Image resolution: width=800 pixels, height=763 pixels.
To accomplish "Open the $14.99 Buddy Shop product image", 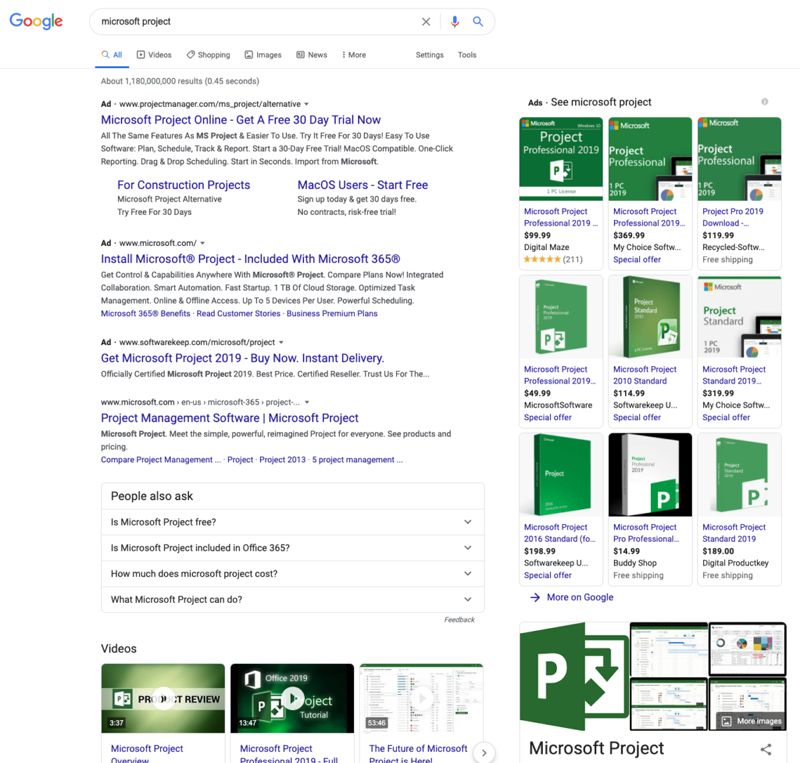I will tap(650, 475).
